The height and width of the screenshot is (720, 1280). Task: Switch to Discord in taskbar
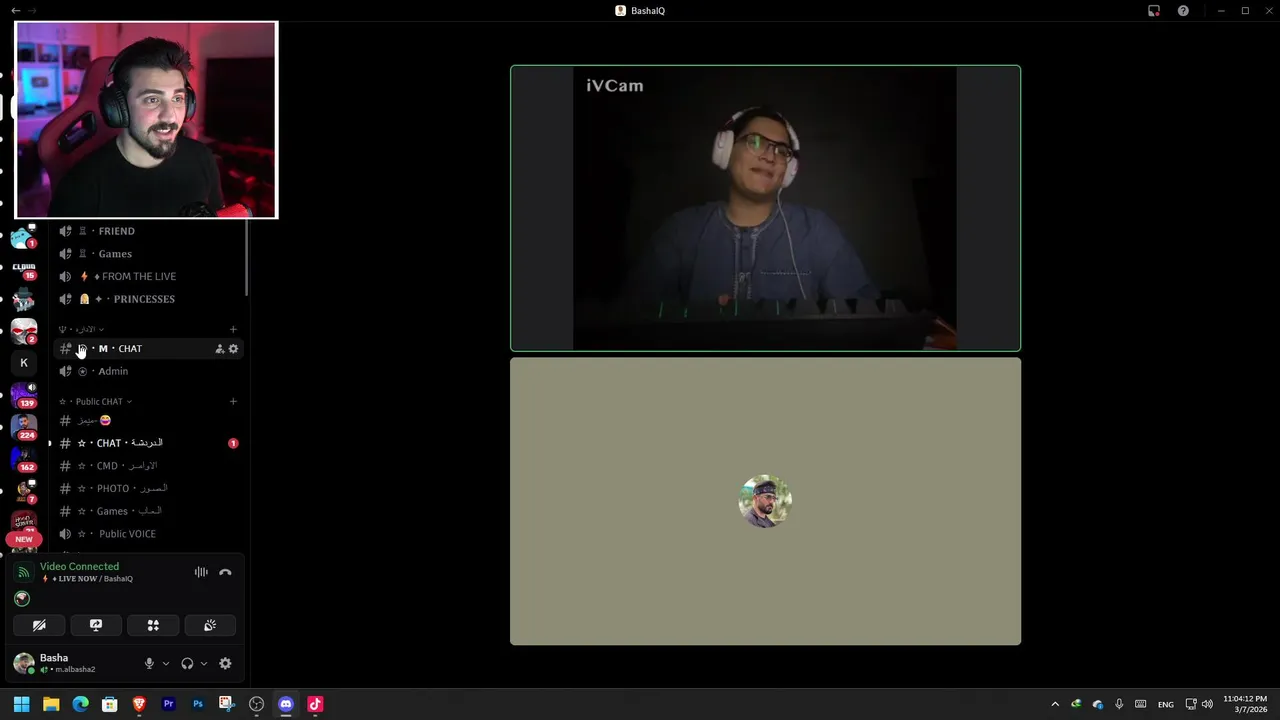(x=286, y=704)
